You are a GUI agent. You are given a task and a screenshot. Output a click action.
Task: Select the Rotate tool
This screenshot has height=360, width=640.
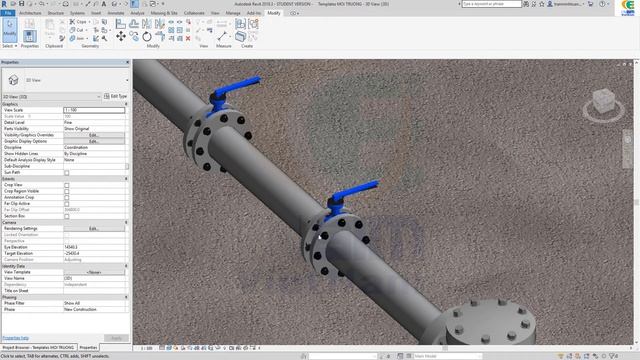click(x=147, y=36)
